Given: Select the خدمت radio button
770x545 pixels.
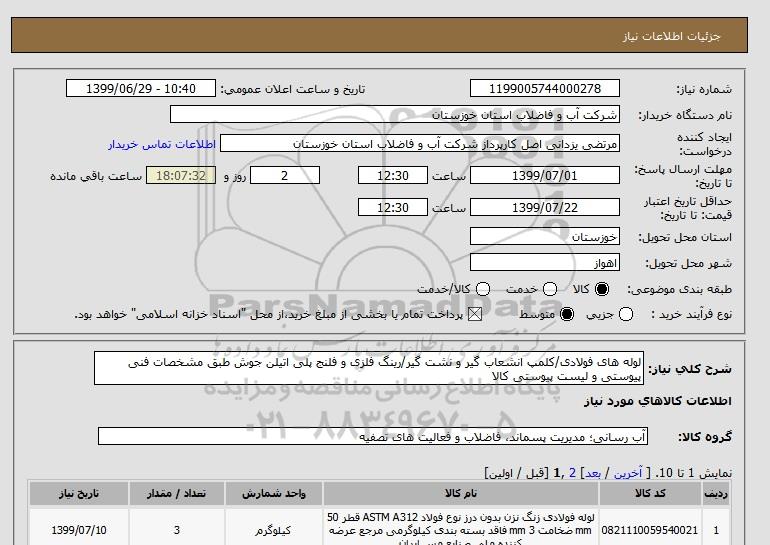Looking at the screenshot, I should click(x=550, y=289).
